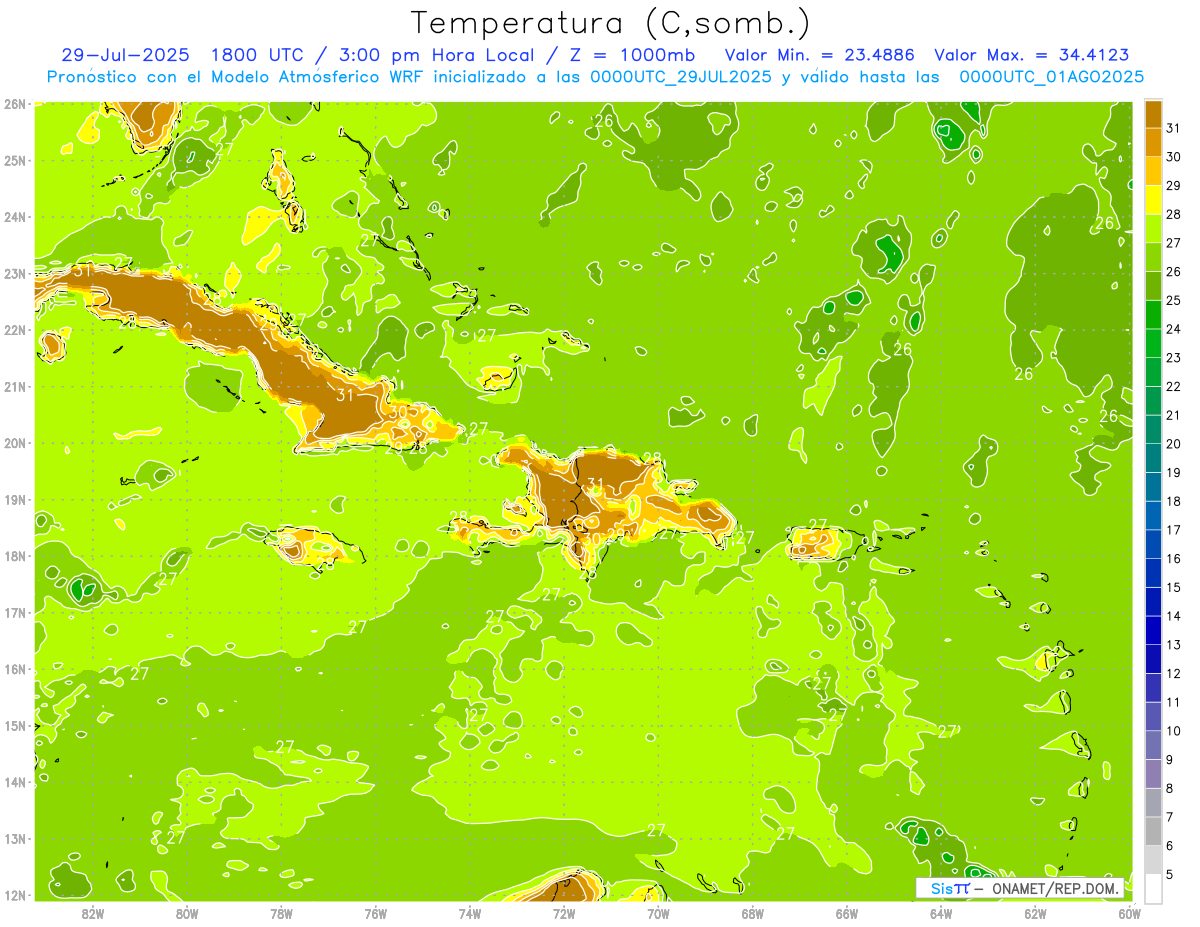Click the '64W' longitude axis label
The width and height of the screenshot is (1200, 927).
pyautogui.click(x=941, y=912)
